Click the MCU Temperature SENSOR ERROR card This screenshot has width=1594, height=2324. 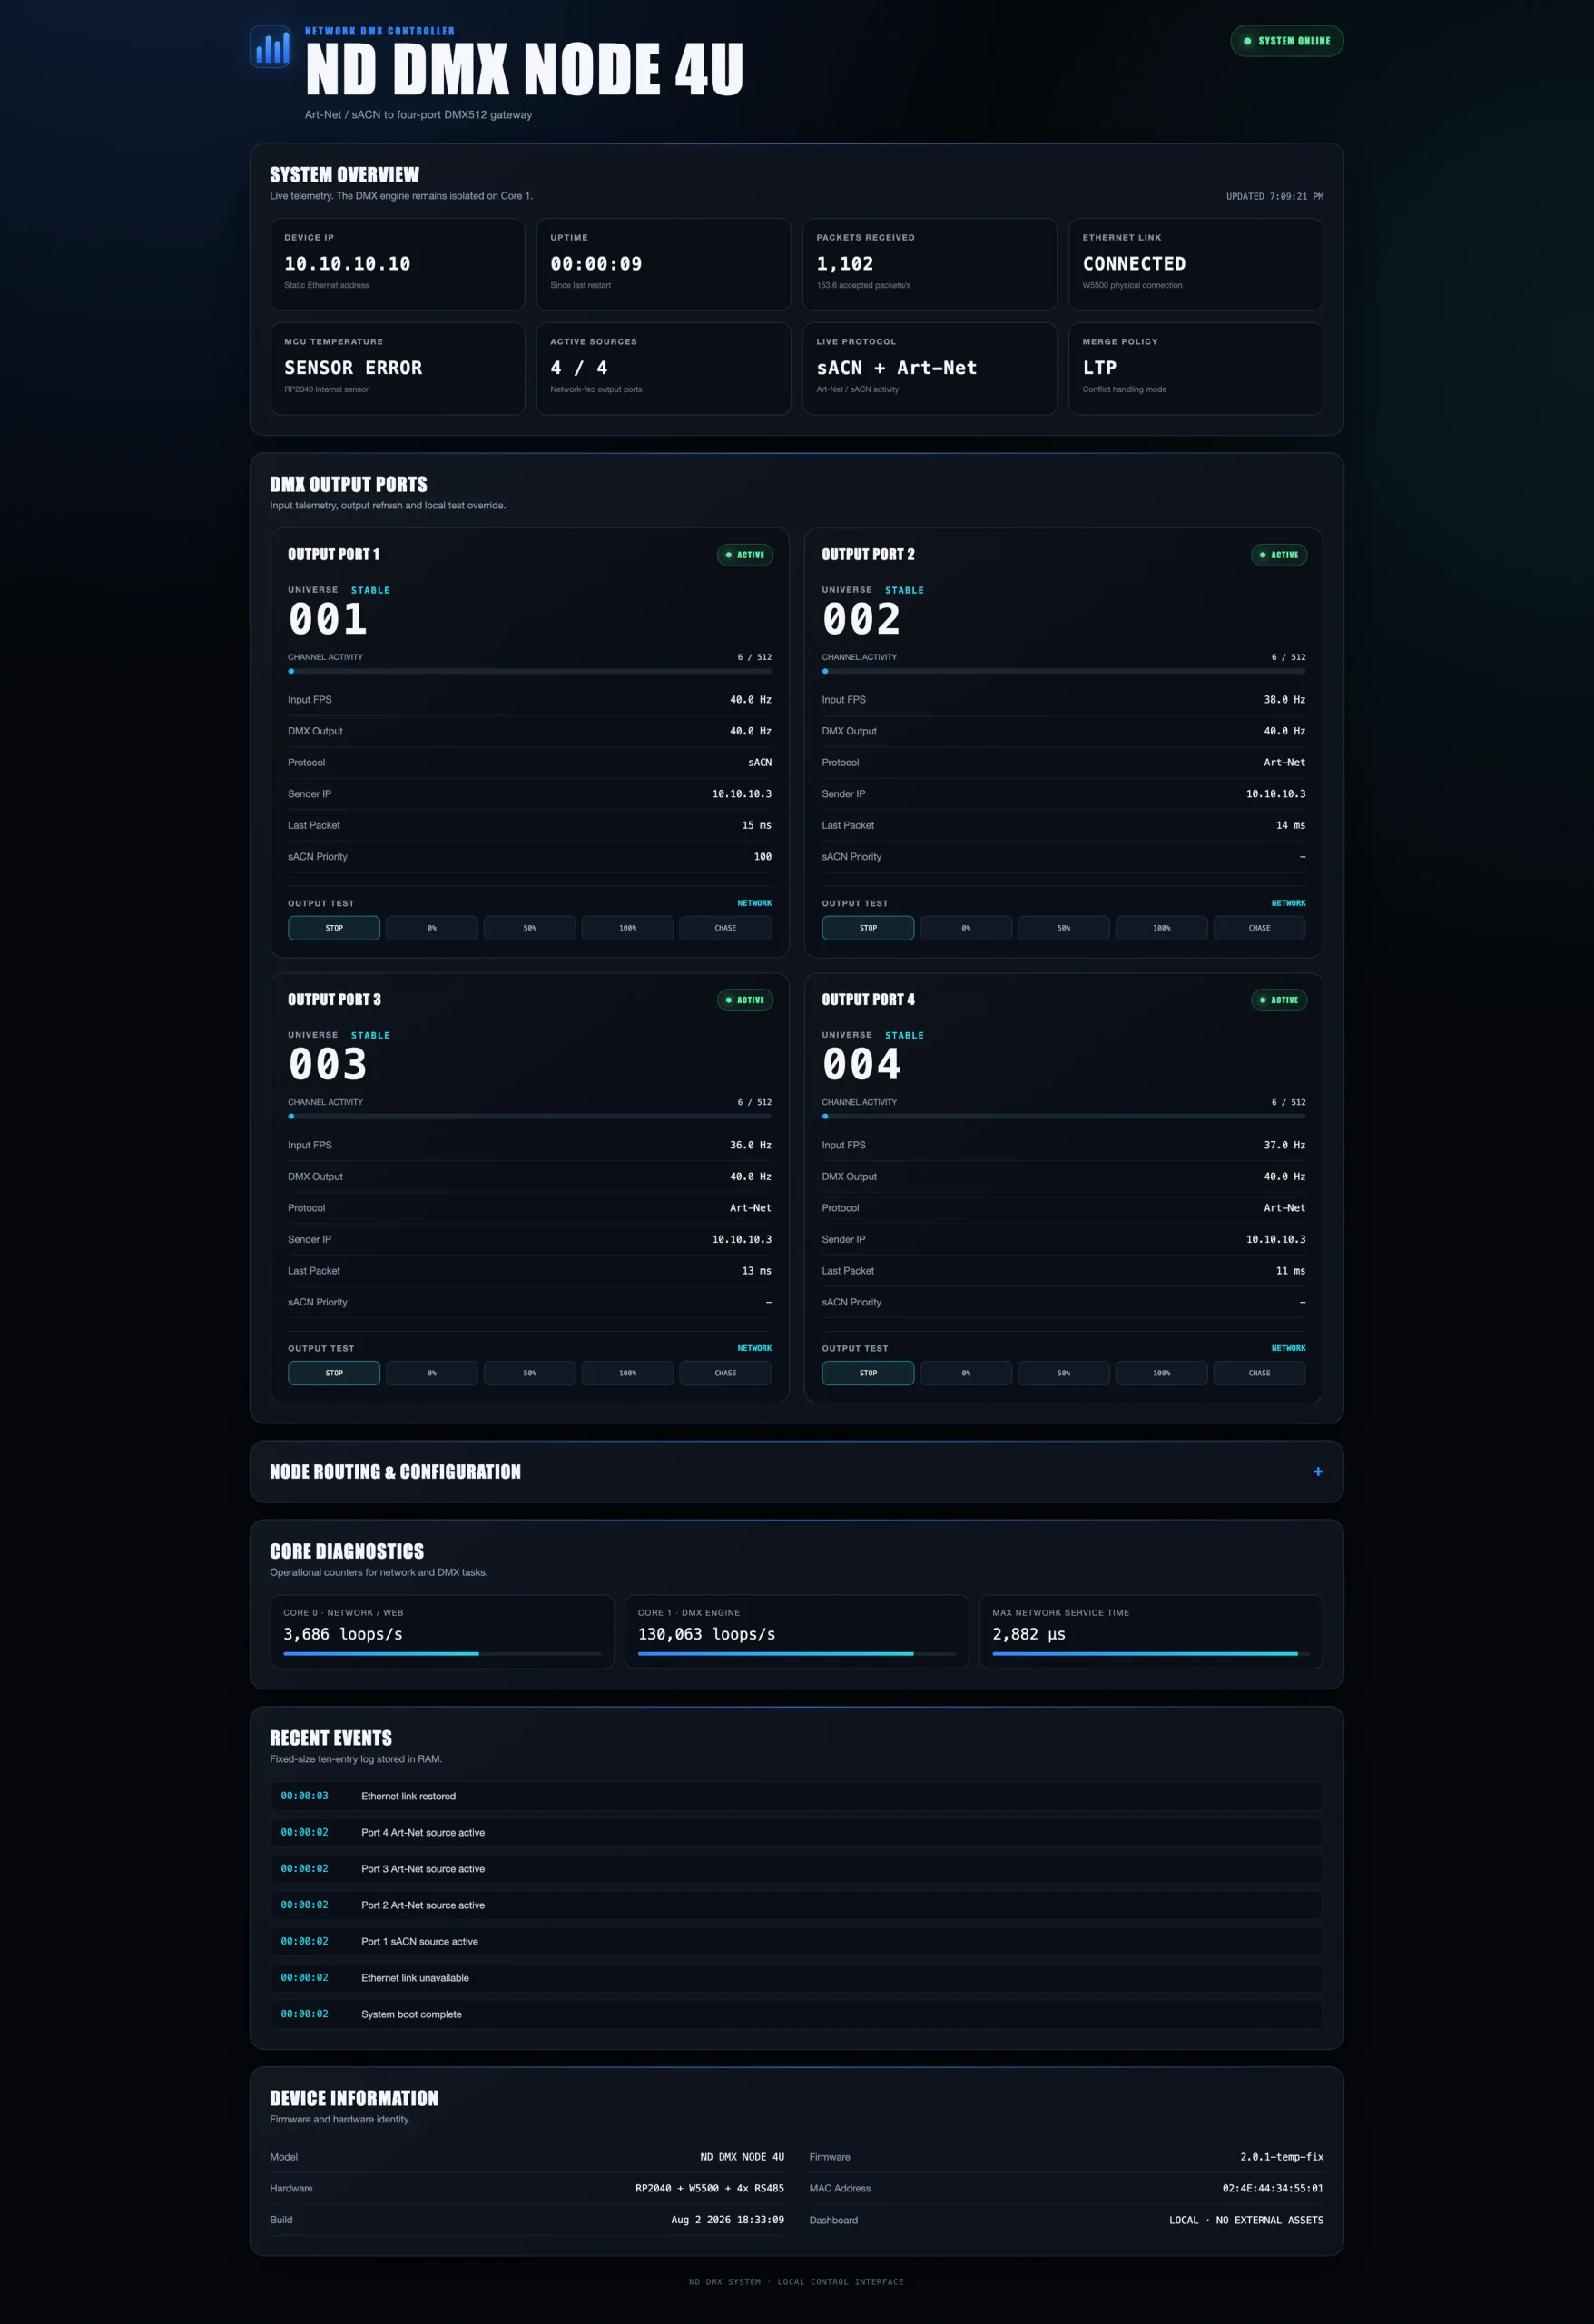click(x=397, y=368)
